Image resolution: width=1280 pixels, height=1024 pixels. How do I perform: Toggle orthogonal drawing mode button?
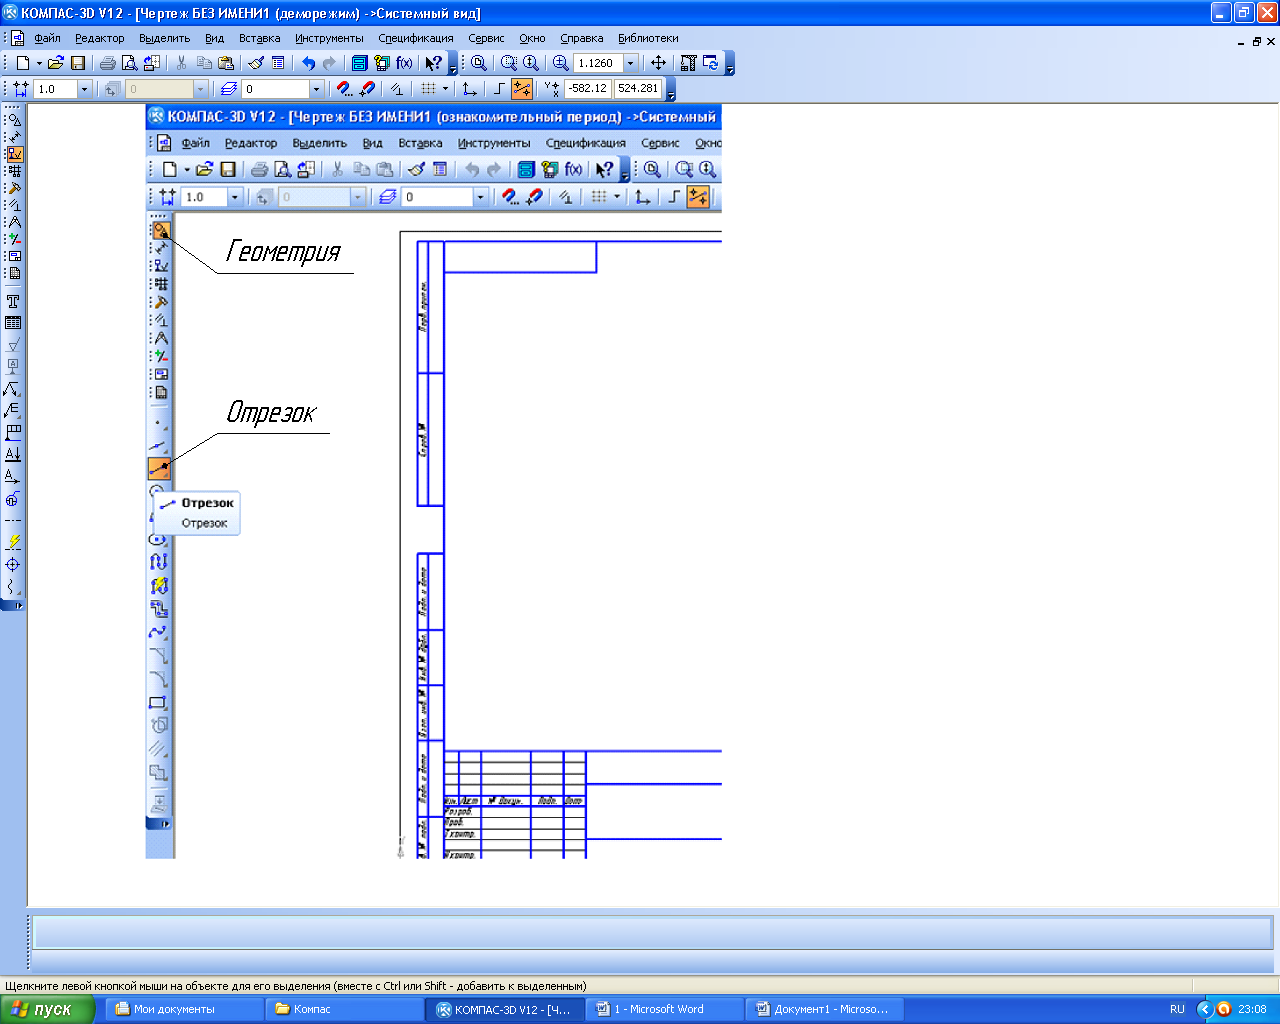[x=500, y=89]
